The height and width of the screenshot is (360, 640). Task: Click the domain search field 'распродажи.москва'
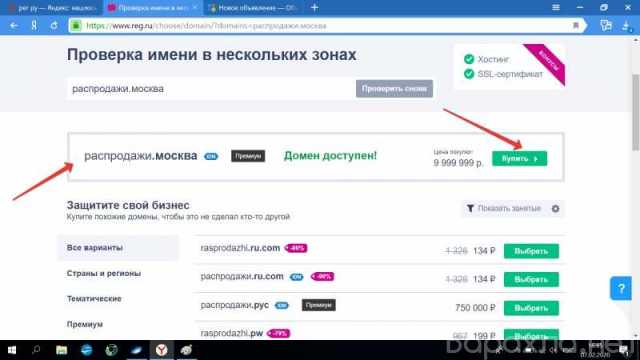[211, 89]
